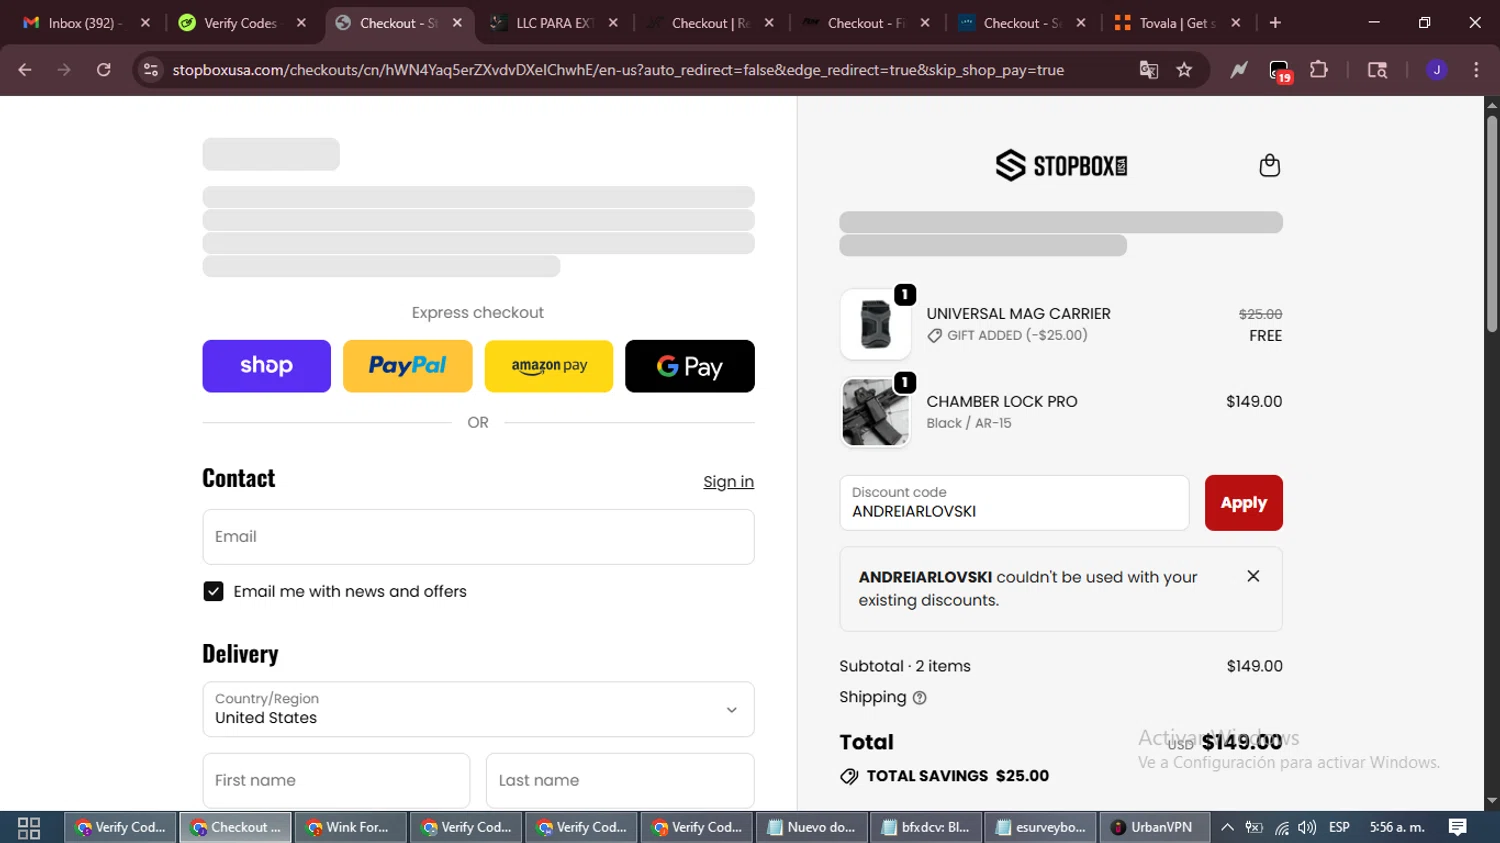1500x843 pixels.
Task: Open the Wink For... taskbar window
Action: pos(350,827)
